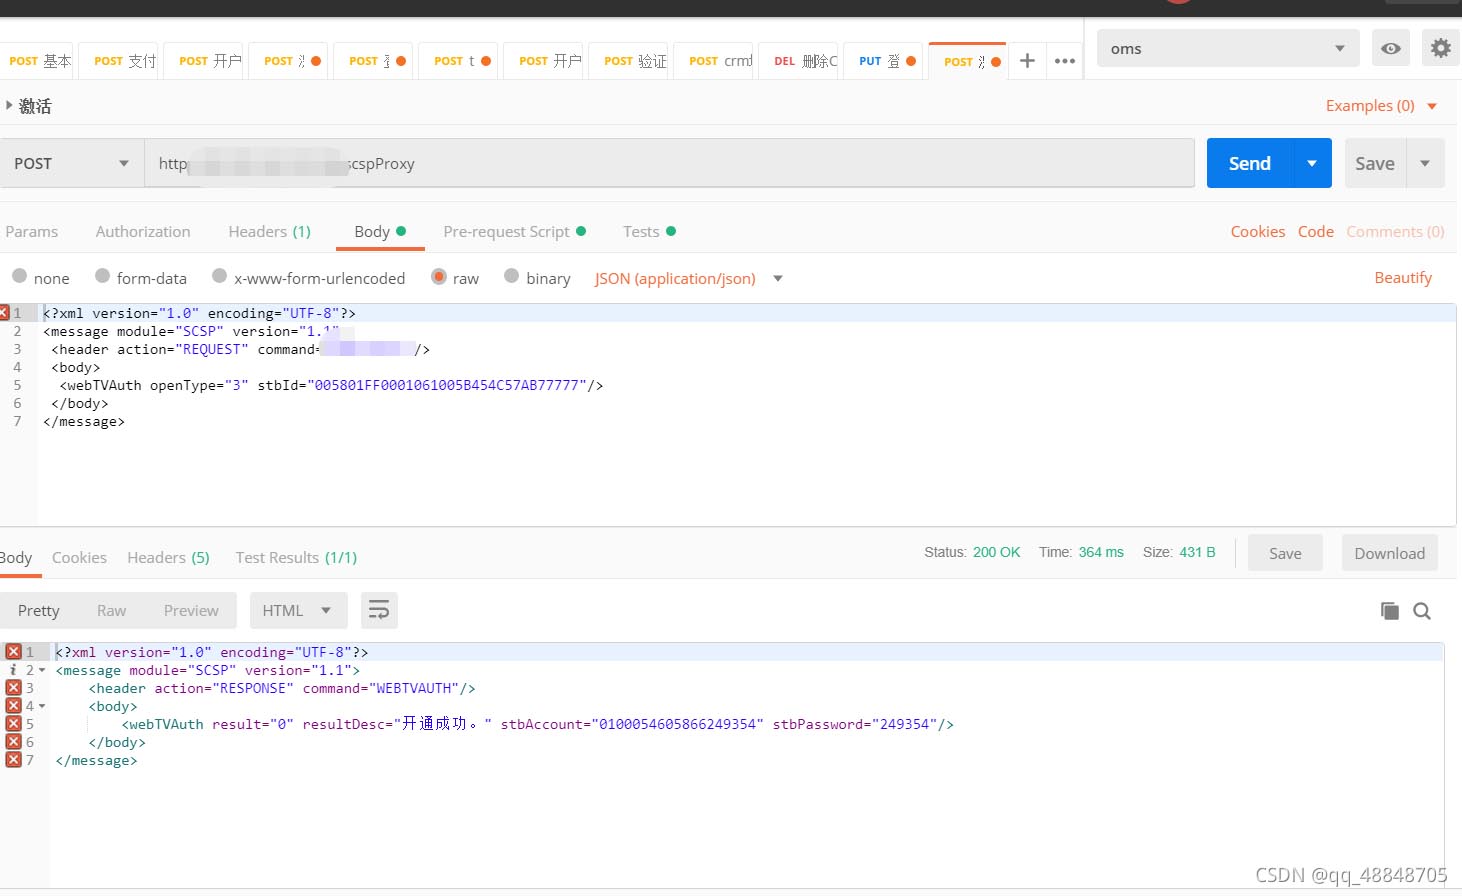Open the POST method dropdown
The width and height of the screenshot is (1462, 896).
72,163
